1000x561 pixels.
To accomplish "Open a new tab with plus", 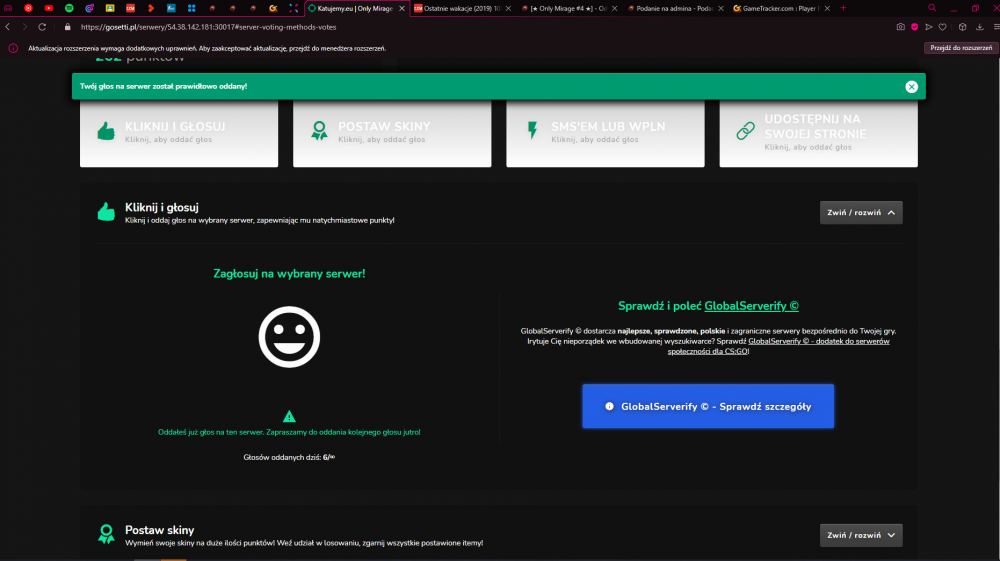I will [843, 8].
